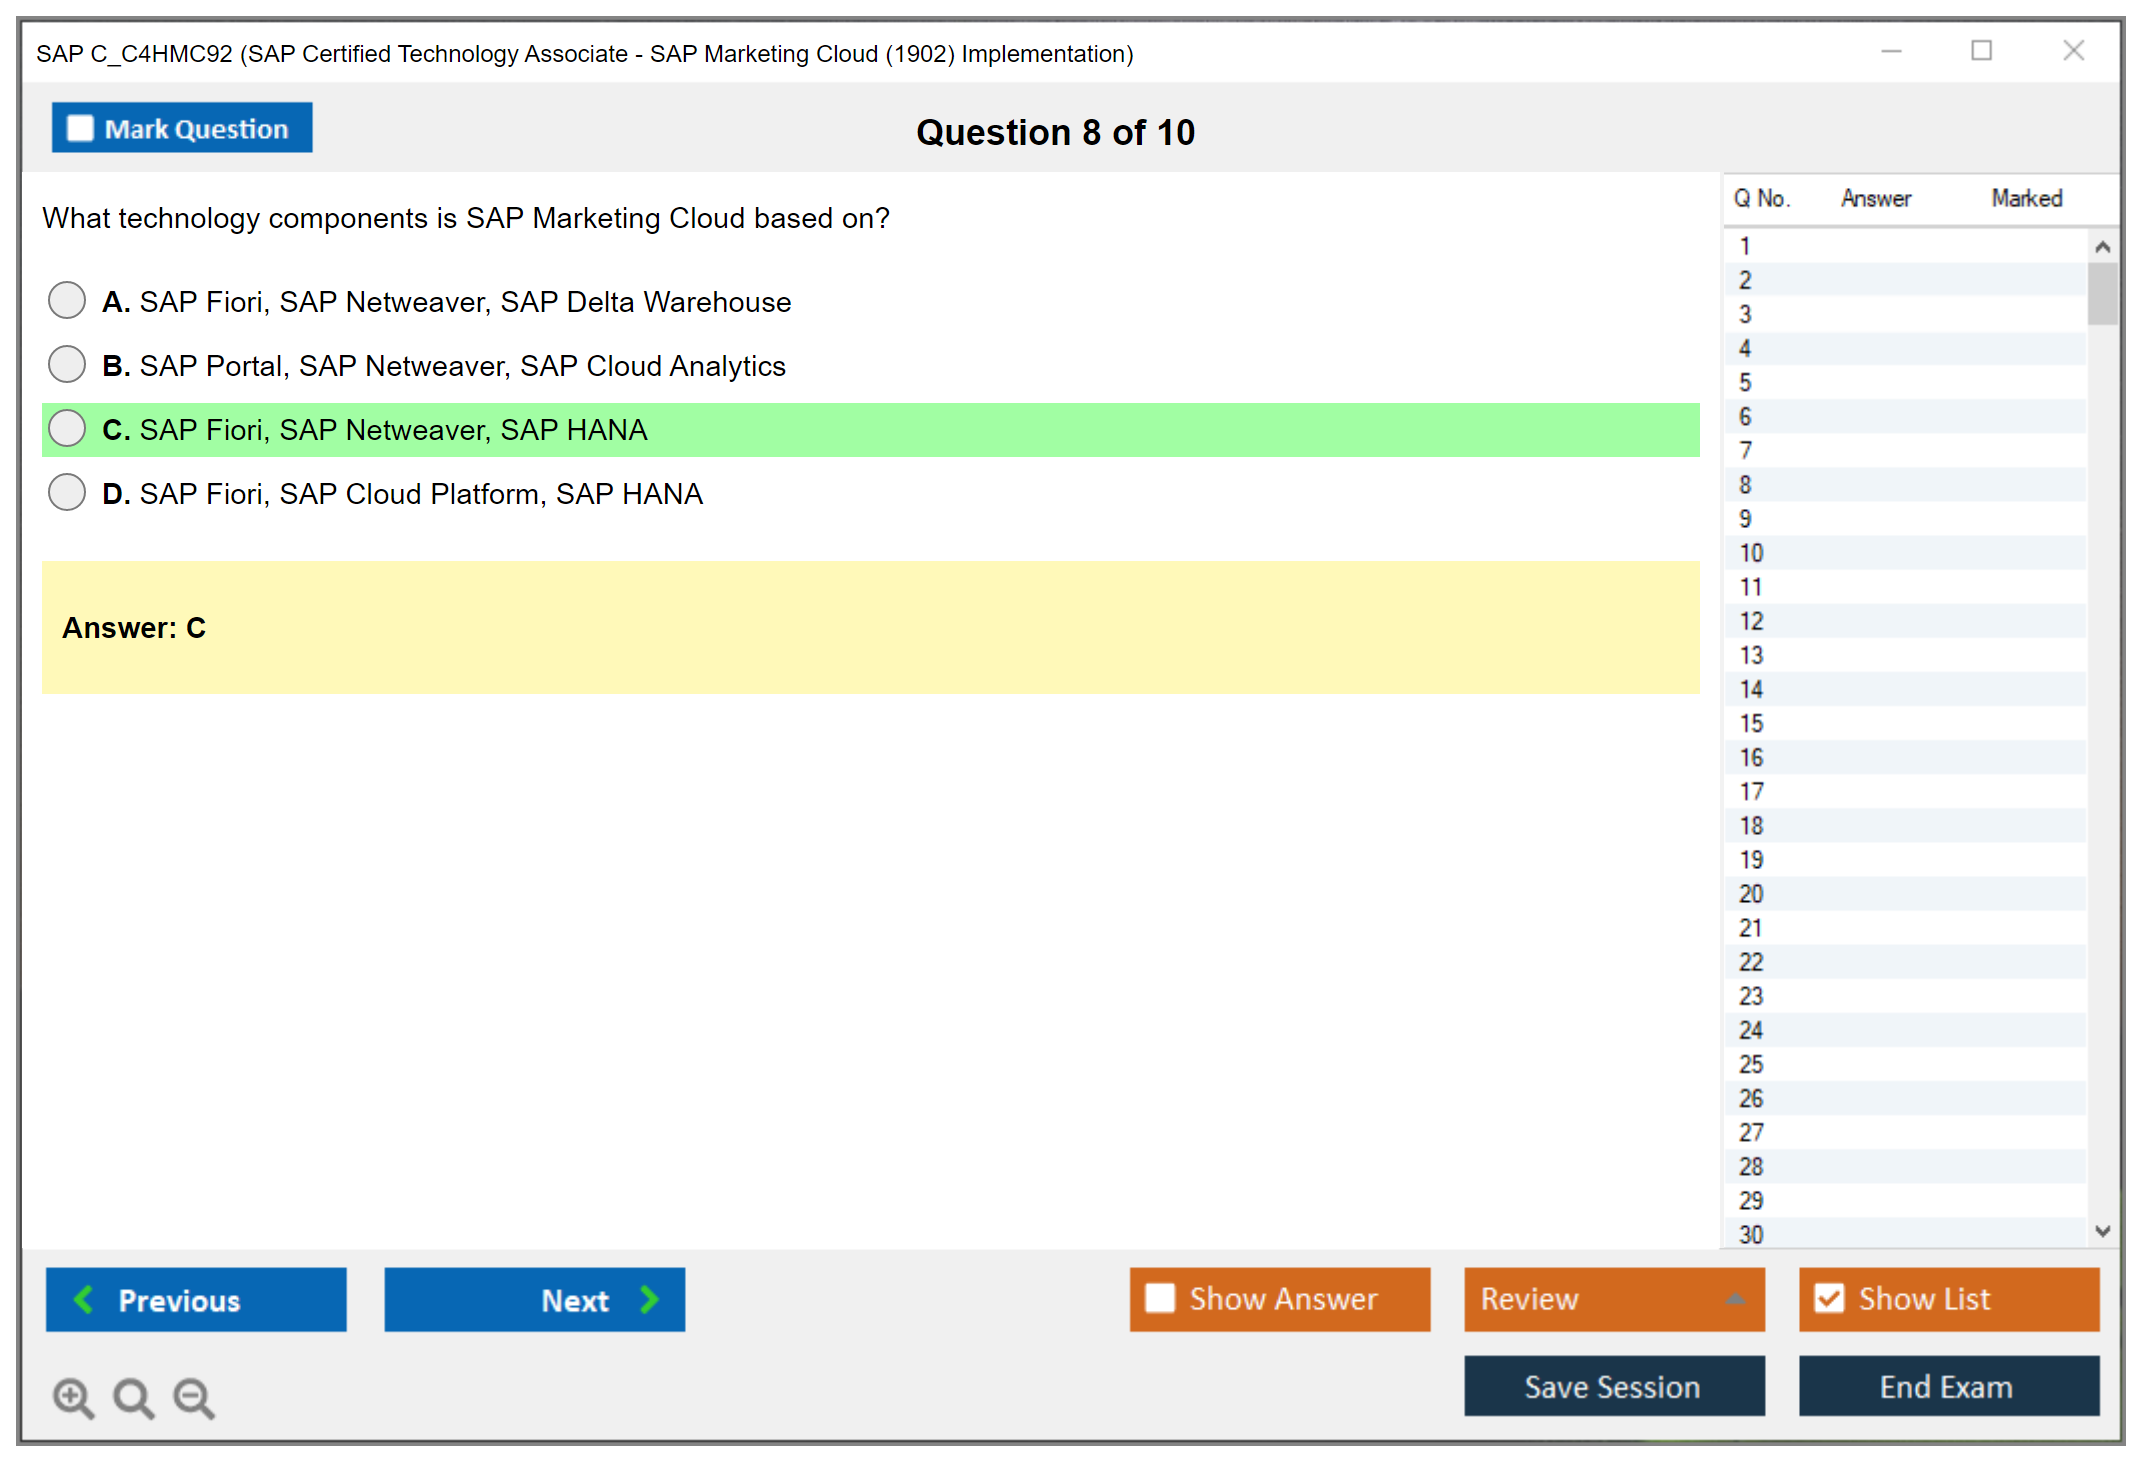Uncheck the Show List checkbox
The height and width of the screenshot is (1470, 2150).
(x=1829, y=1298)
